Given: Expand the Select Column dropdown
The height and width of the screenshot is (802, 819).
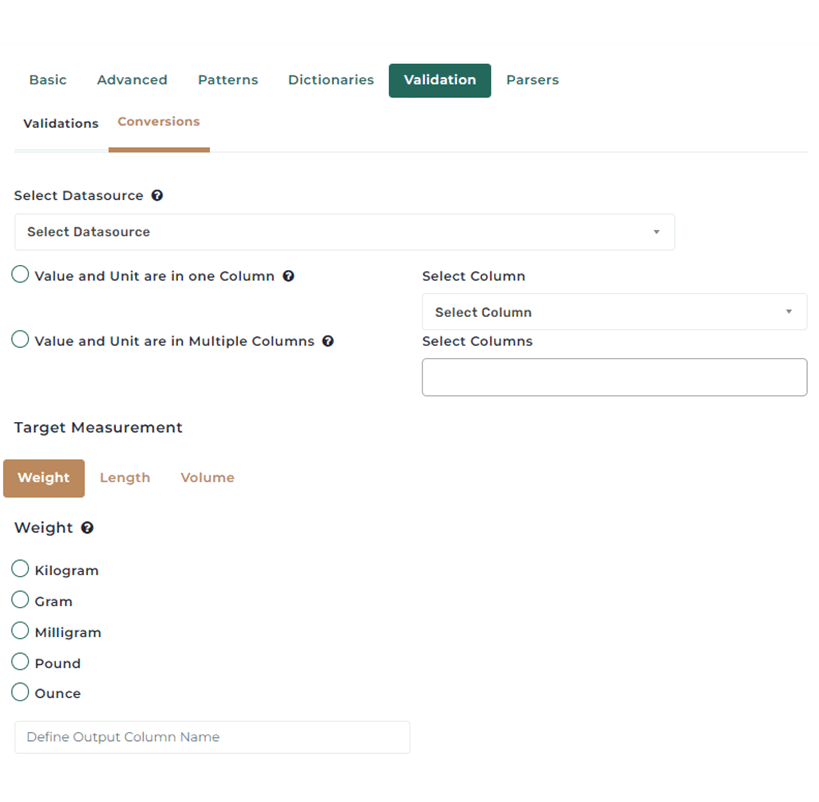Looking at the screenshot, I should point(614,311).
